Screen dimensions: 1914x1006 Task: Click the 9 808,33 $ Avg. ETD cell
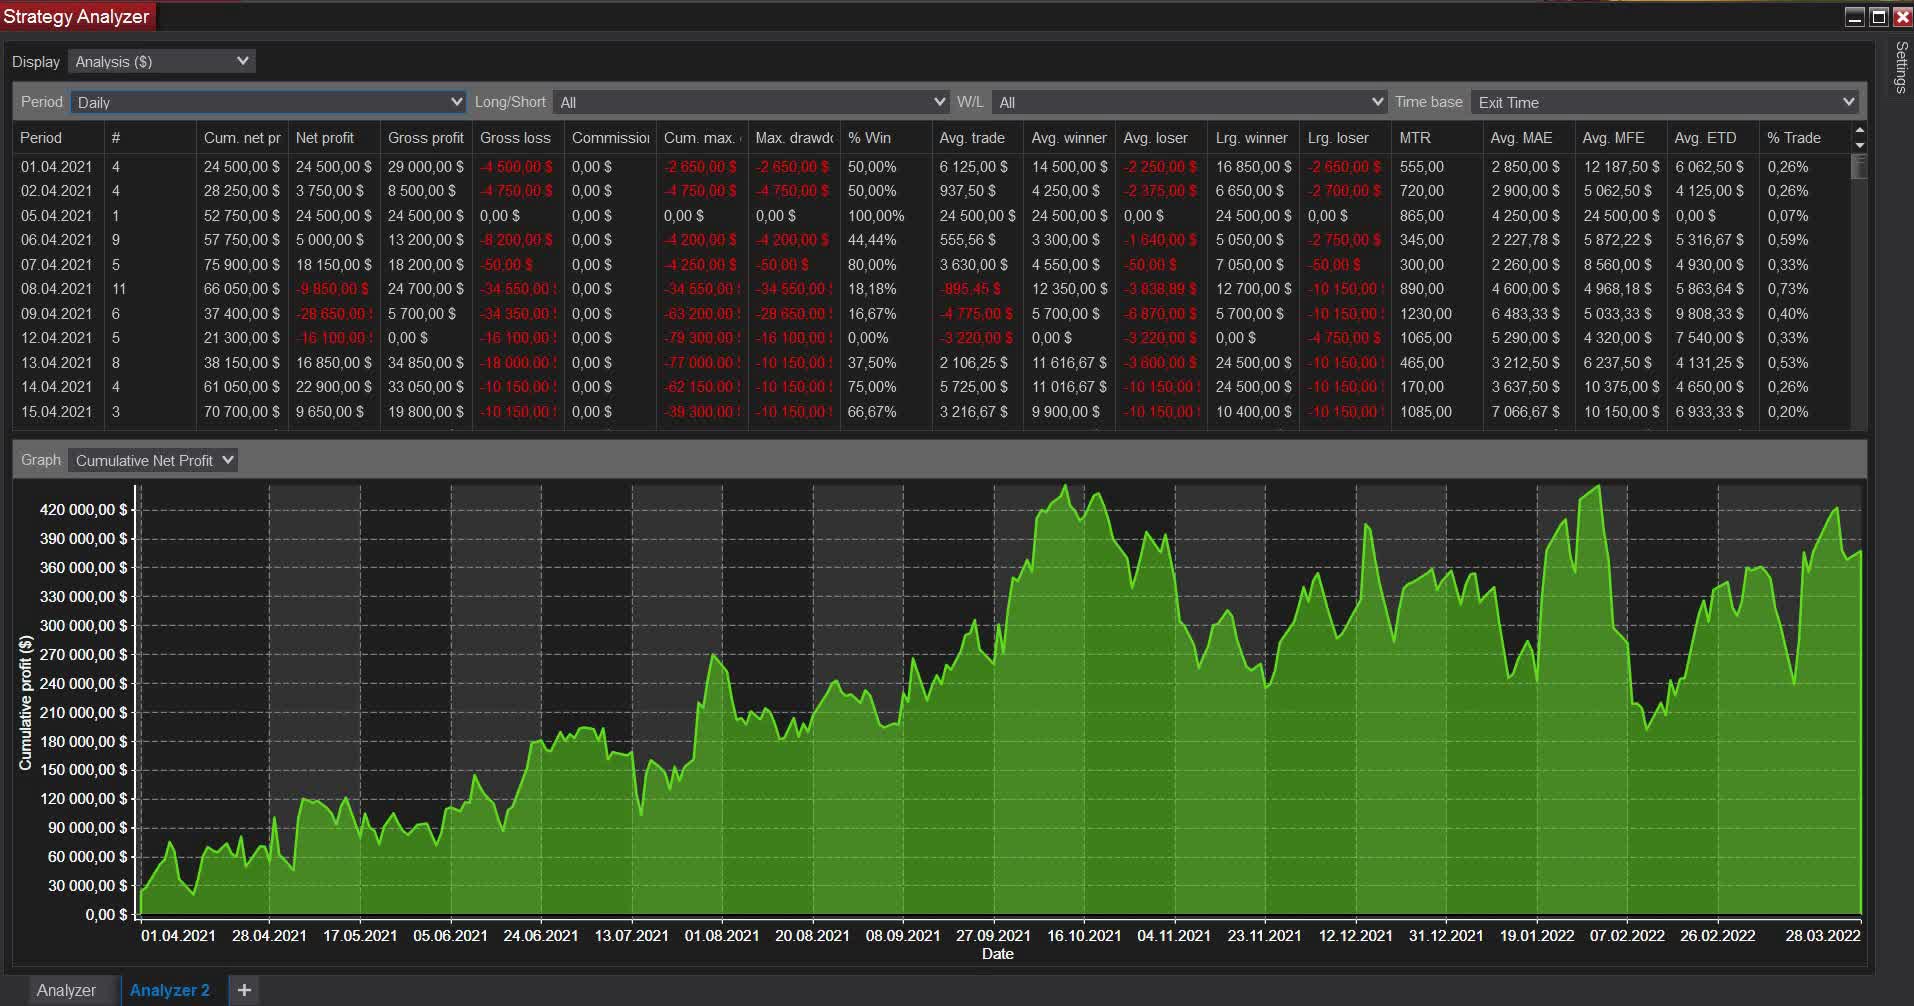[x=1713, y=314]
